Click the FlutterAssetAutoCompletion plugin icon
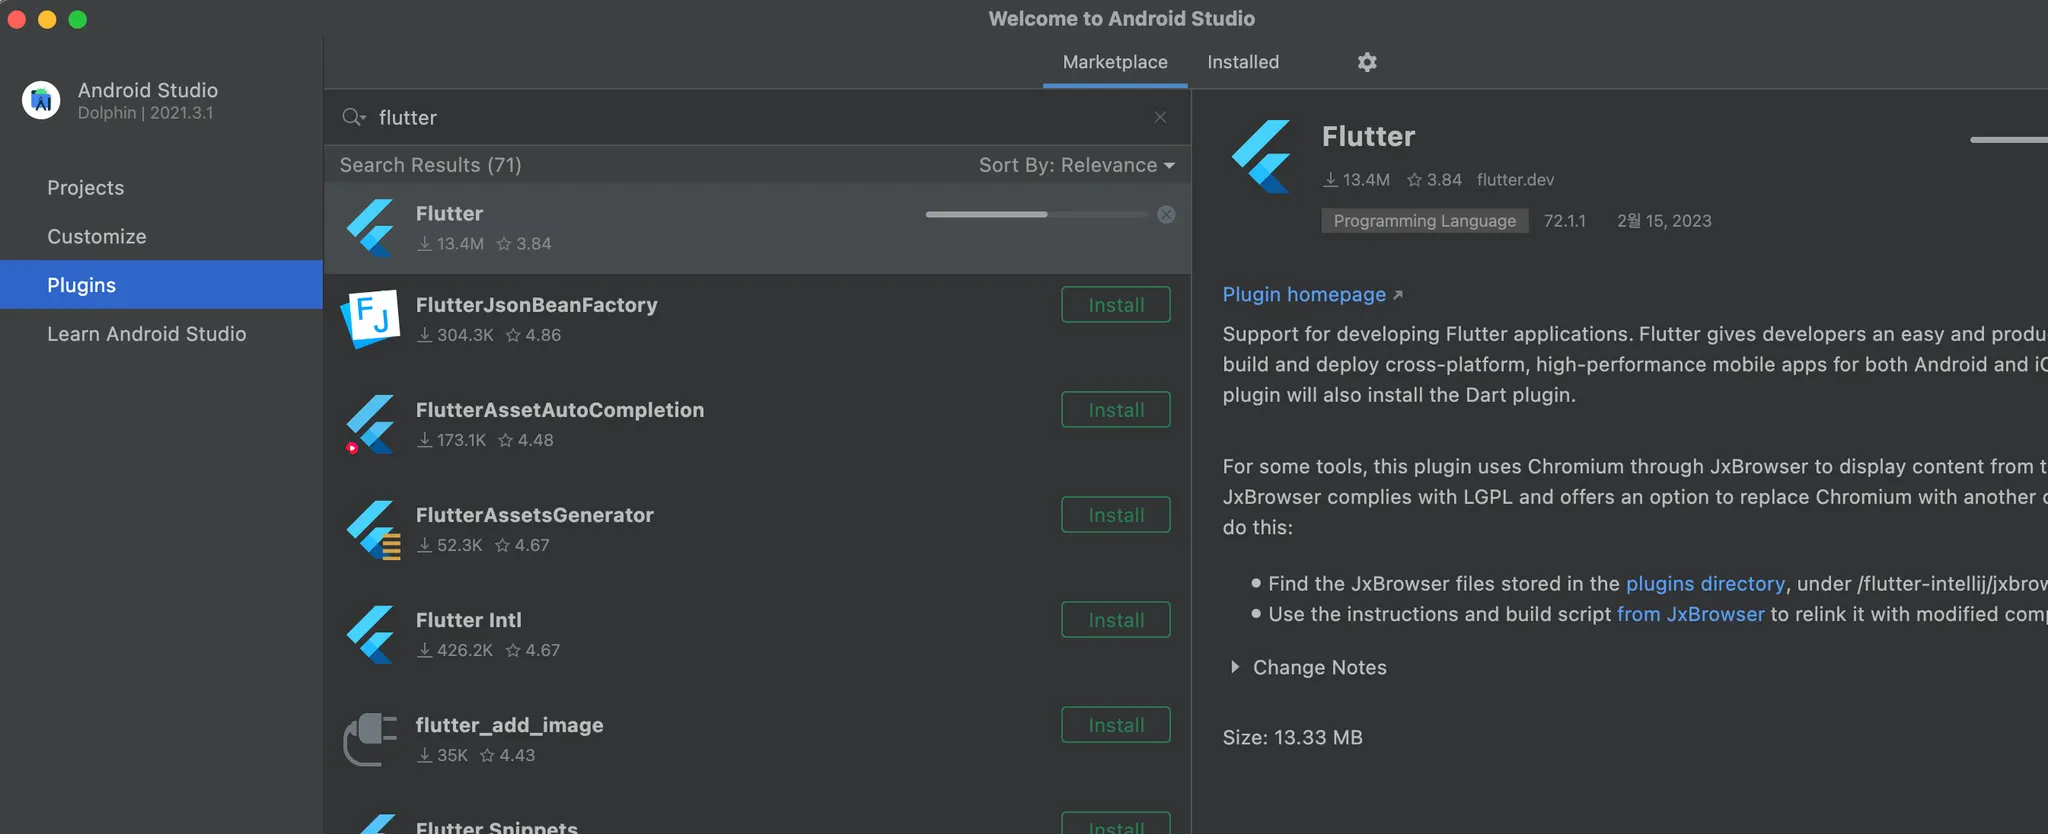This screenshot has height=834, width=2048. (x=371, y=424)
